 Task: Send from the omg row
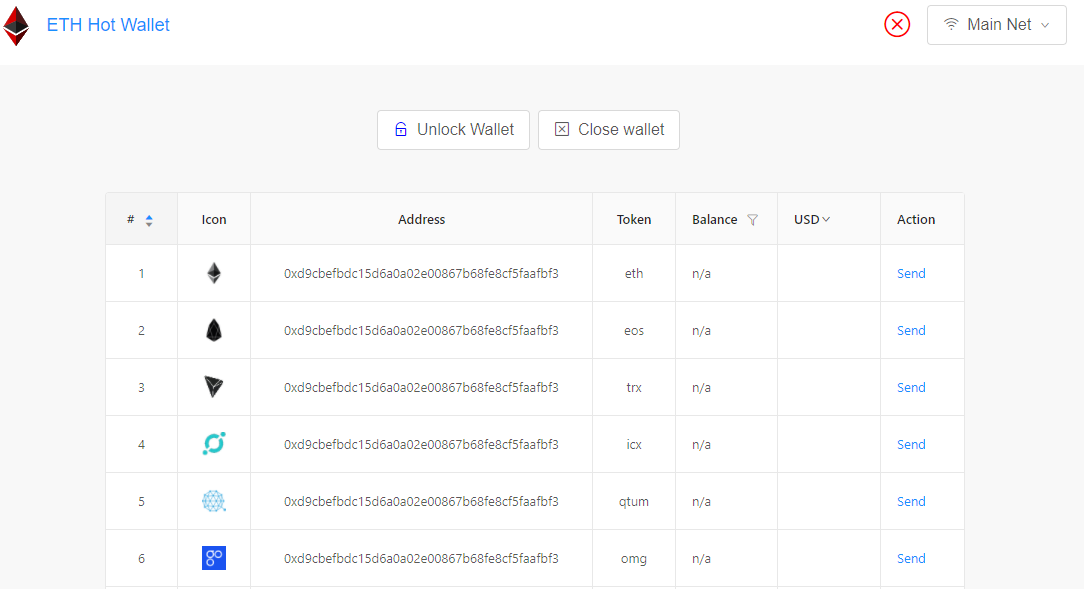pos(910,558)
